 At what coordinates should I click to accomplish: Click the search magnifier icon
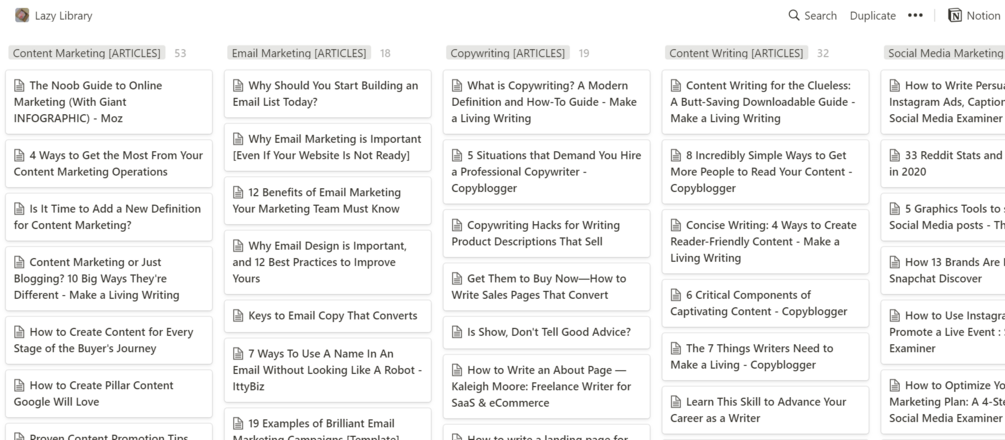pos(794,16)
